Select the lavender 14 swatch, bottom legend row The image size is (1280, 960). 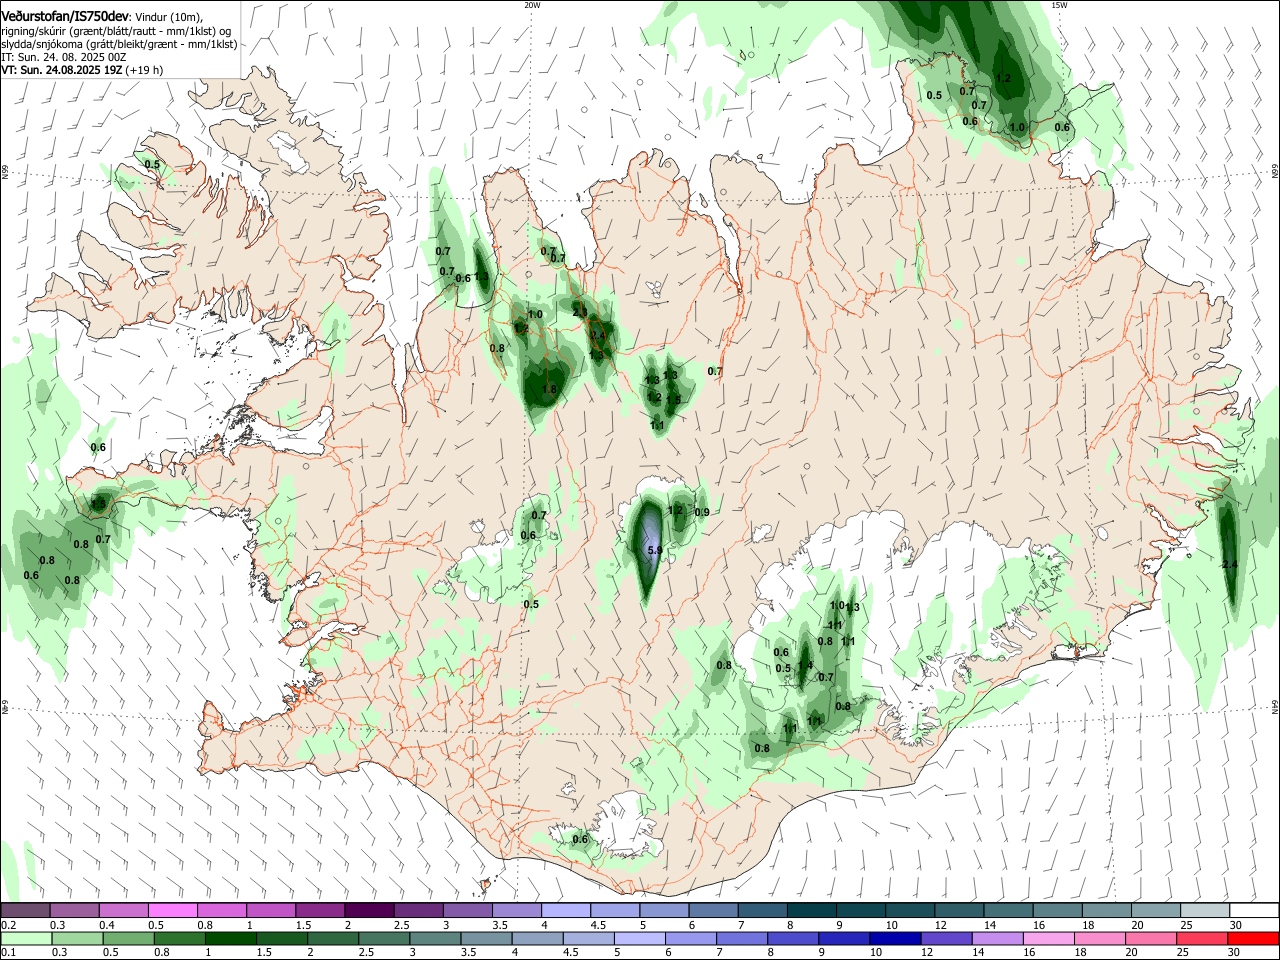998,938
